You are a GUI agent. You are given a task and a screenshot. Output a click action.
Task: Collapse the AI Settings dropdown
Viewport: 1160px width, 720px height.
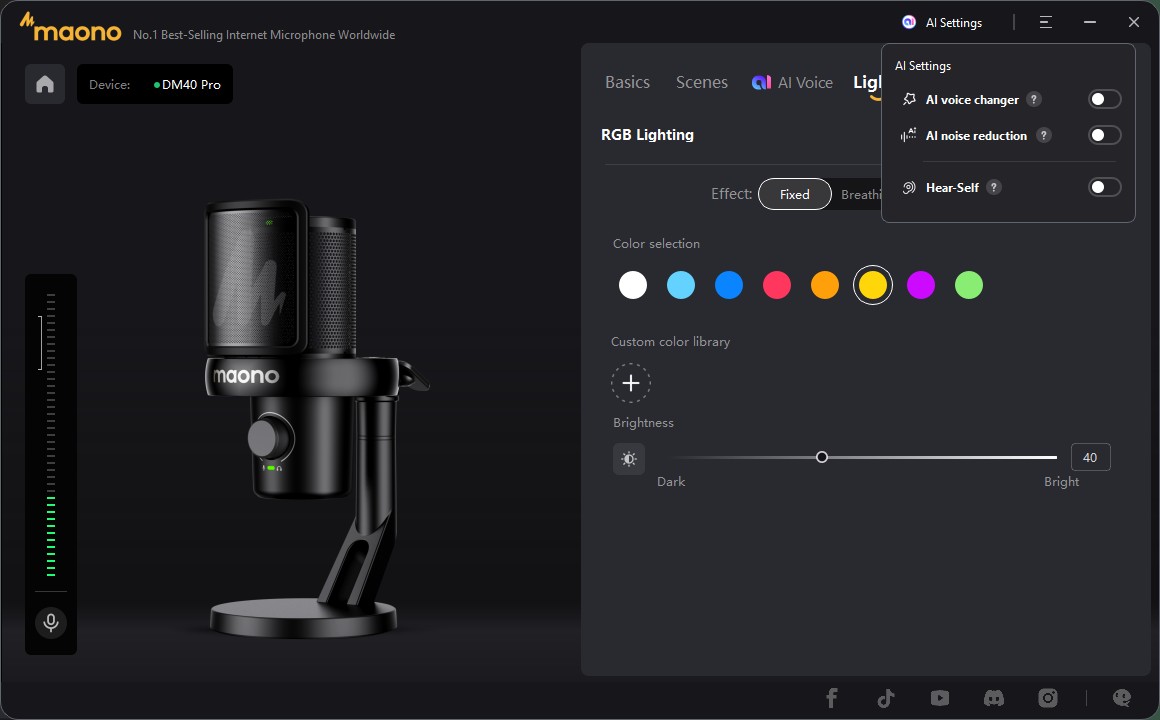pyautogui.click(x=943, y=22)
